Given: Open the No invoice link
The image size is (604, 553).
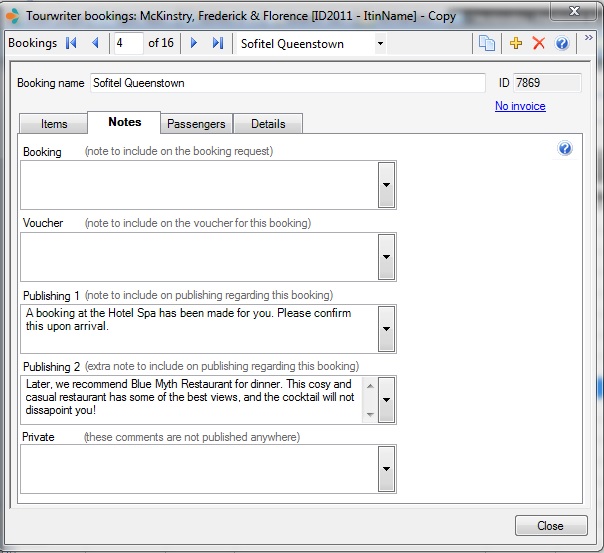Looking at the screenshot, I should 520,106.
